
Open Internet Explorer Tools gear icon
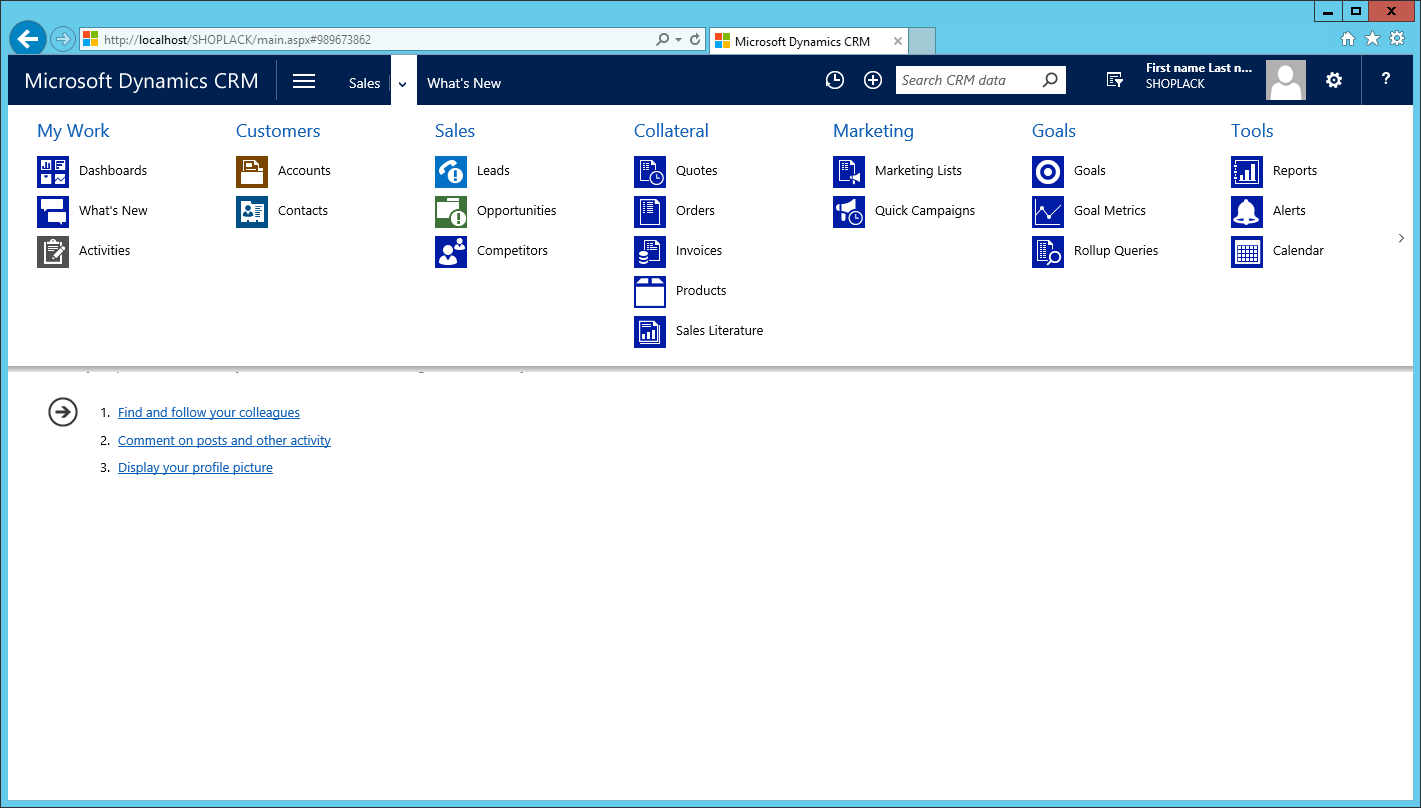(1397, 39)
